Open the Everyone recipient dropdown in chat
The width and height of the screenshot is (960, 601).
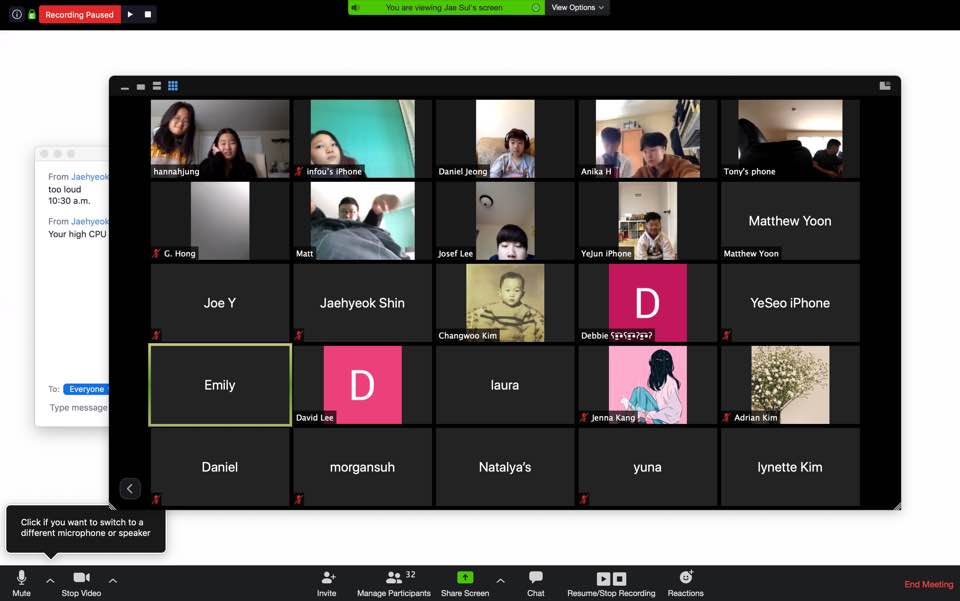pyautogui.click(x=86, y=389)
